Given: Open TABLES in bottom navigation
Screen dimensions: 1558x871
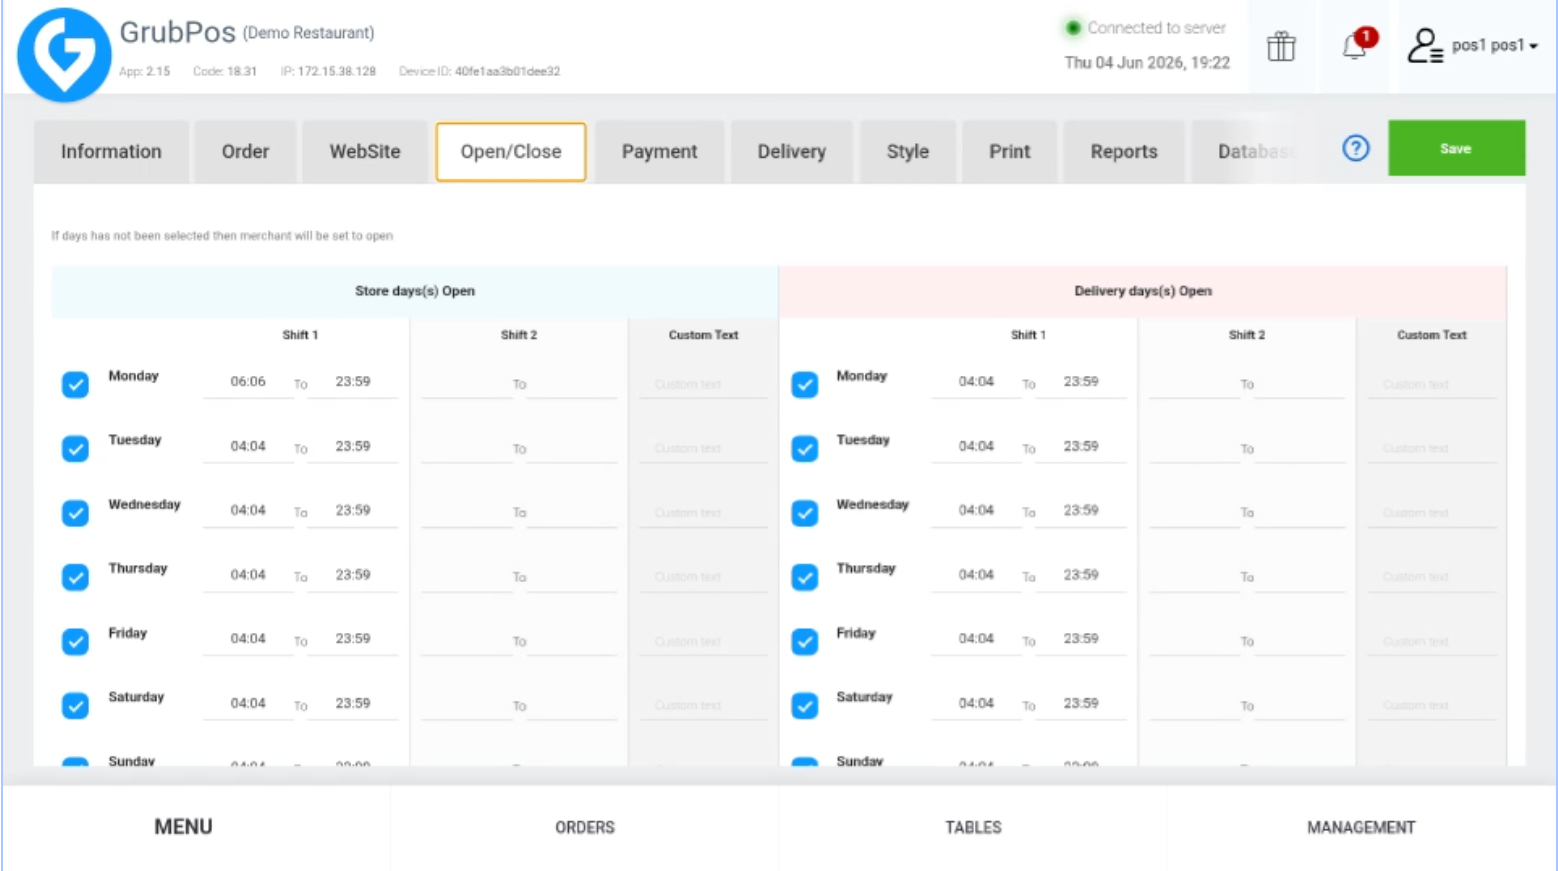Looking at the screenshot, I should click(973, 827).
